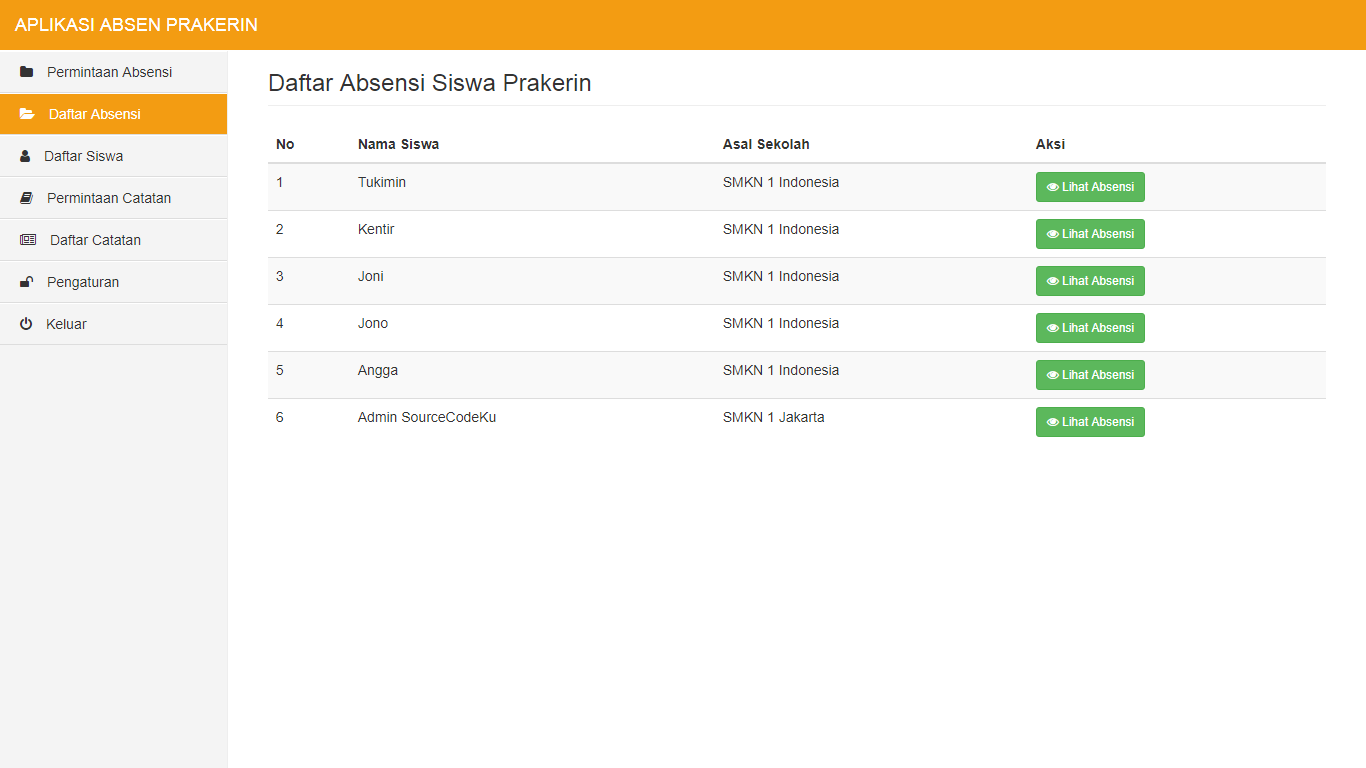Navigate to Daftar Catatan
The image size is (1366, 768).
(x=113, y=240)
